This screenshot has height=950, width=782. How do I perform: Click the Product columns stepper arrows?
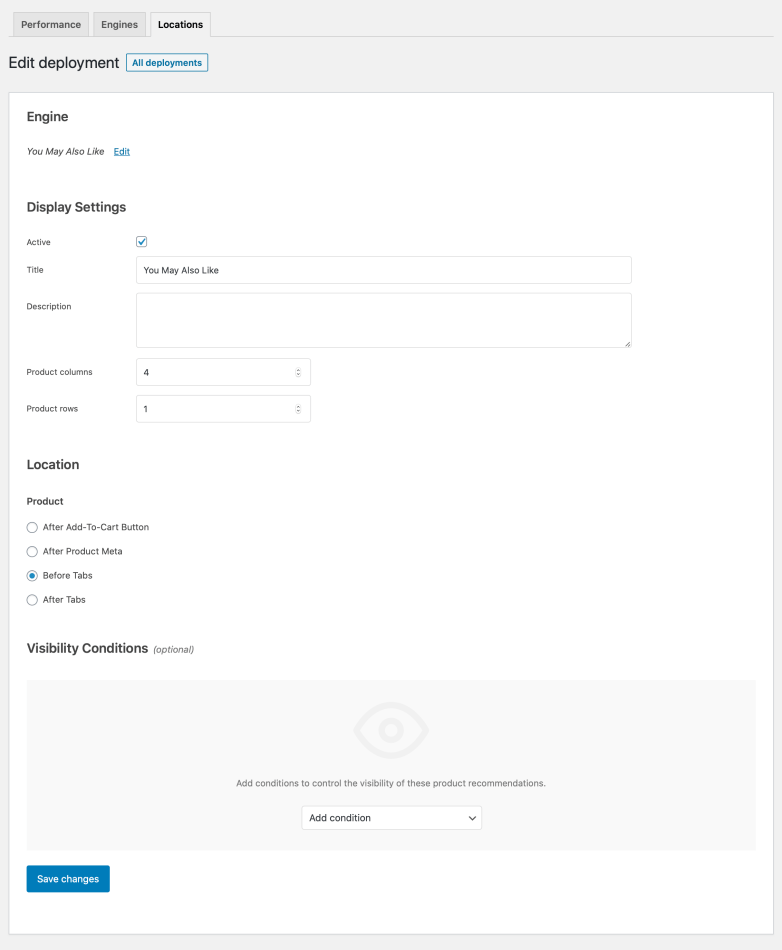[298, 372]
